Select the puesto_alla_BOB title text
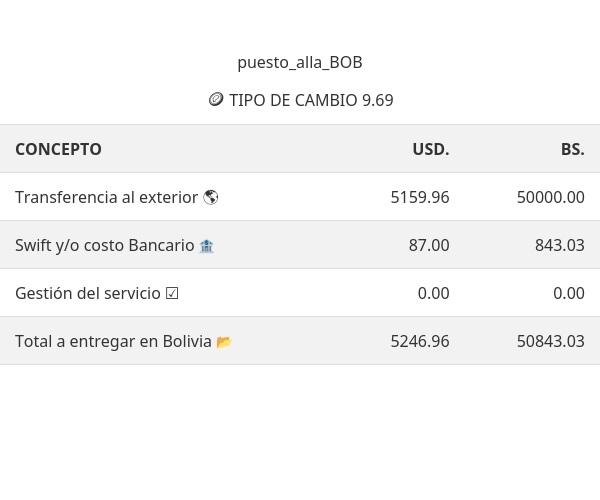 [300, 62]
